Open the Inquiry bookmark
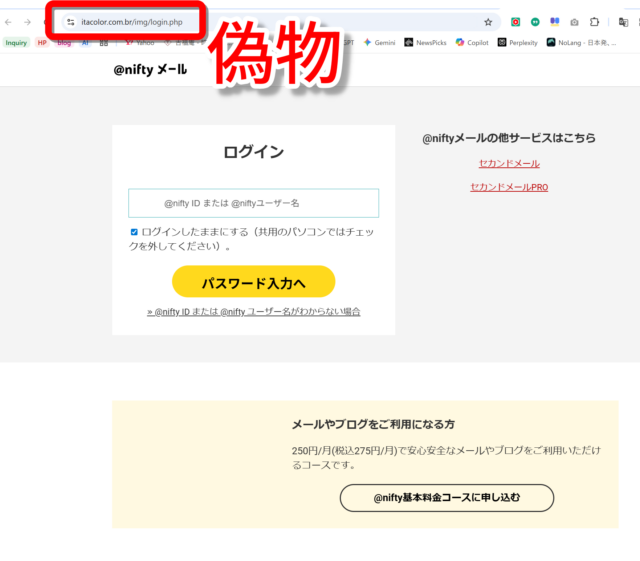The width and height of the screenshot is (640, 561). tap(16, 42)
